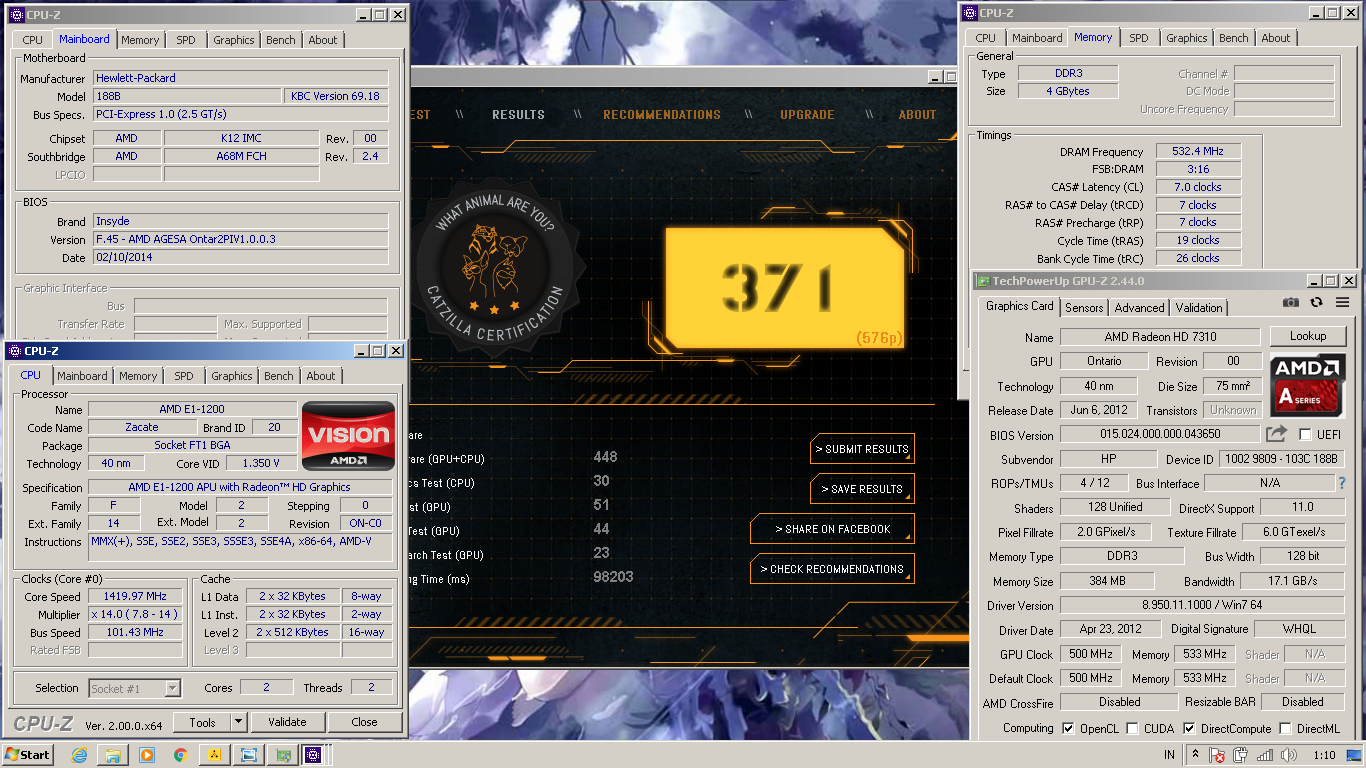Viewport: 1366px width, 768px height.
Task: Click the Validate button in CPU-Z
Action: click(x=287, y=722)
